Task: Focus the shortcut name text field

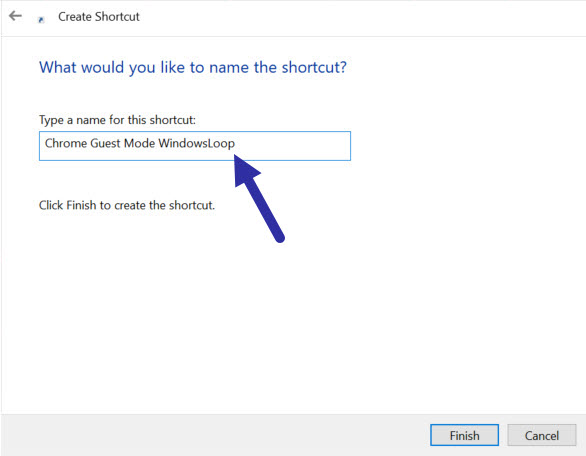Action: 195,146
